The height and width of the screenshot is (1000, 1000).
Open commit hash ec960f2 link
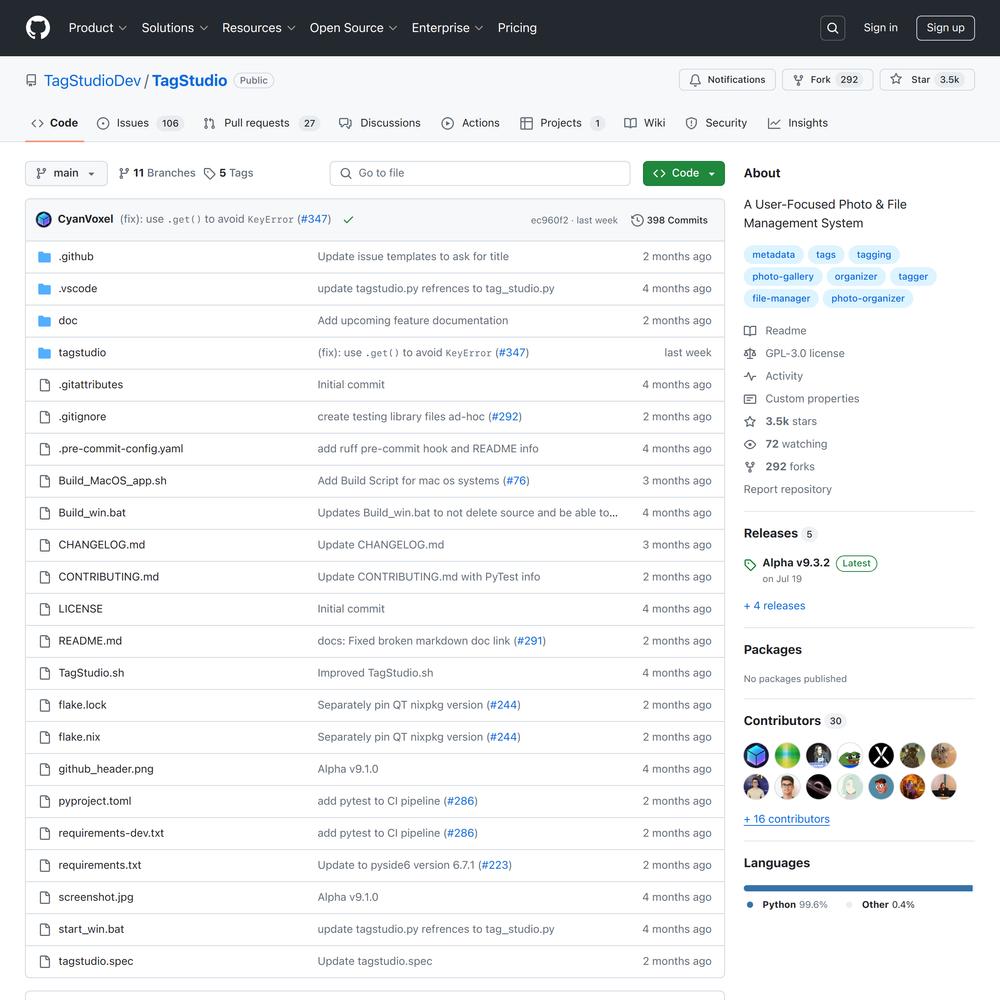[549, 220]
